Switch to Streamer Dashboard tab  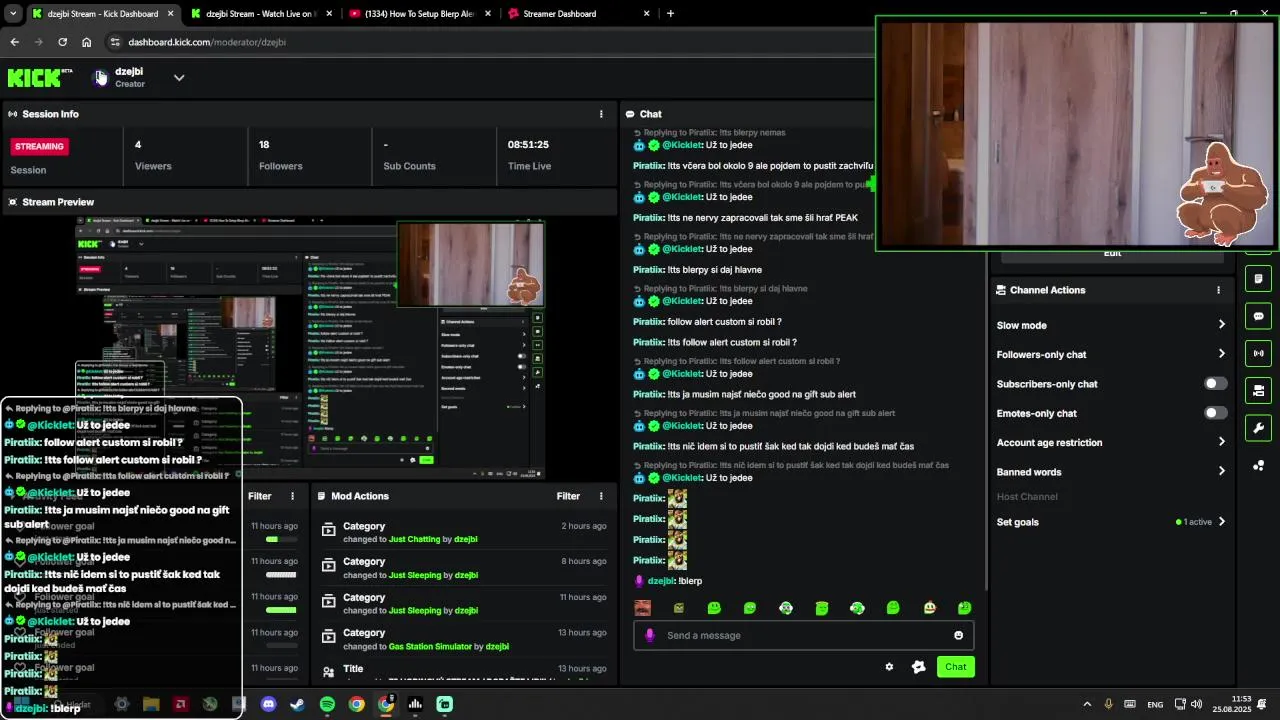578,14
